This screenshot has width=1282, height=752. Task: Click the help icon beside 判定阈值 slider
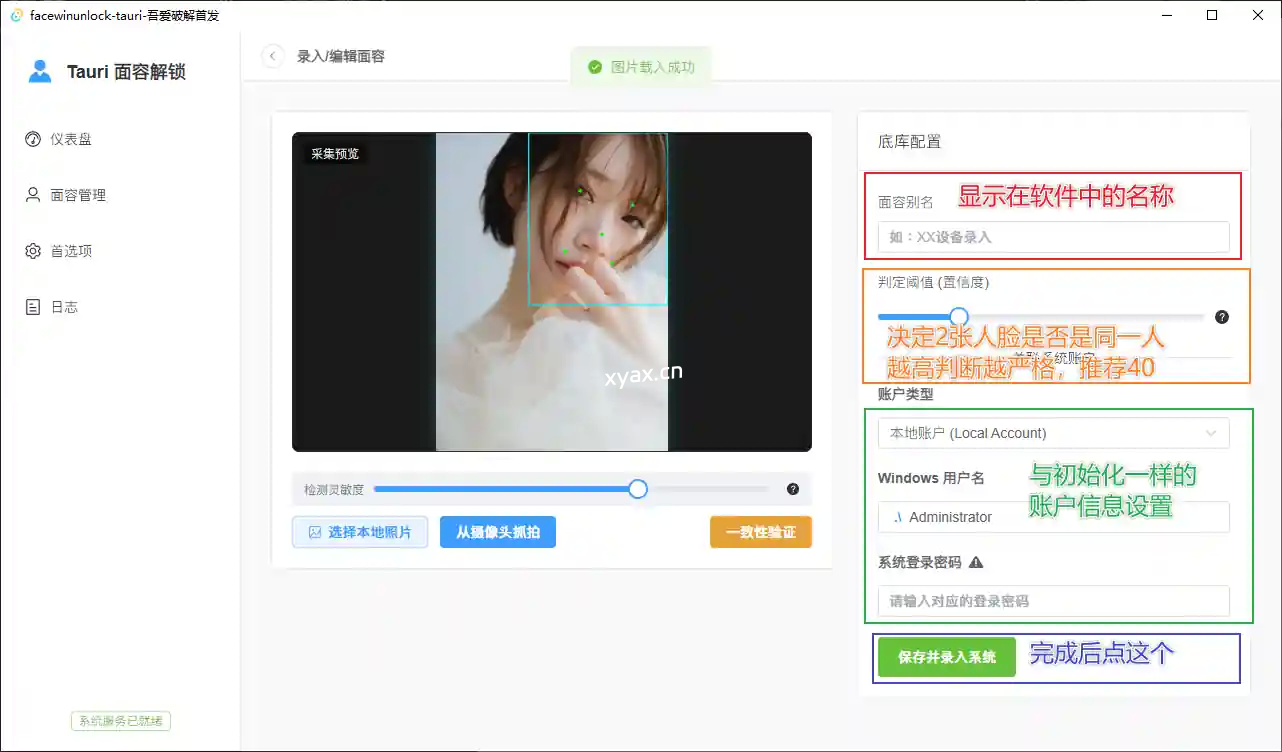pos(1222,317)
